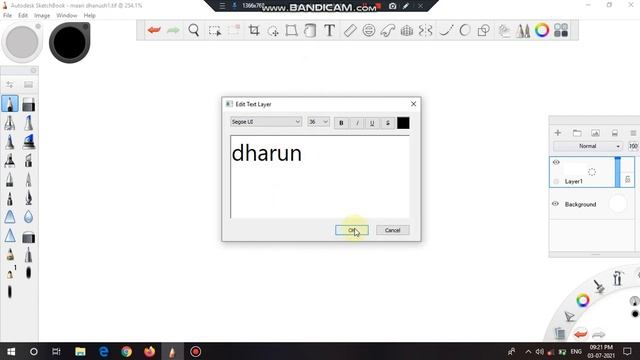Screen dimensions: 640x360
Task: Open the Normal blend mode dropdown
Action: (587, 146)
